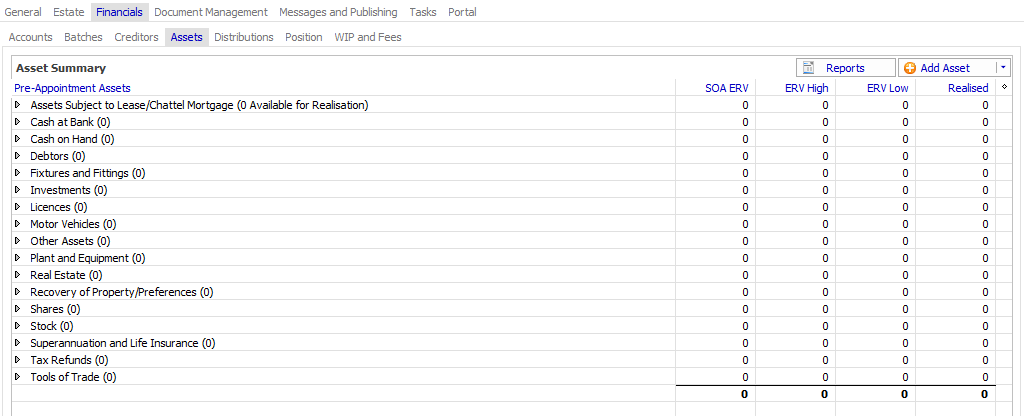The image size is (1024, 416).
Task: Select the Distributions sub-tab
Action: tap(243, 37)
